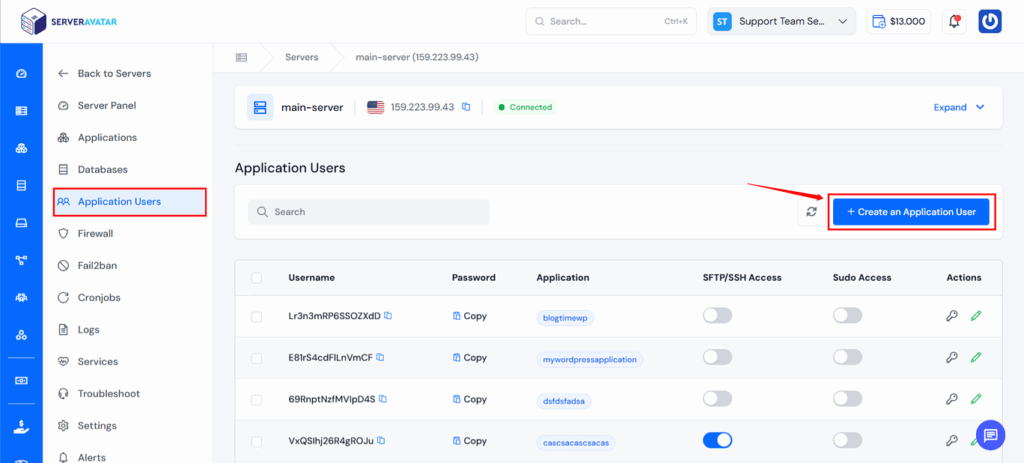
Task: Copy the server IP address 159.223.99.43
Action: tap(466, 107)
